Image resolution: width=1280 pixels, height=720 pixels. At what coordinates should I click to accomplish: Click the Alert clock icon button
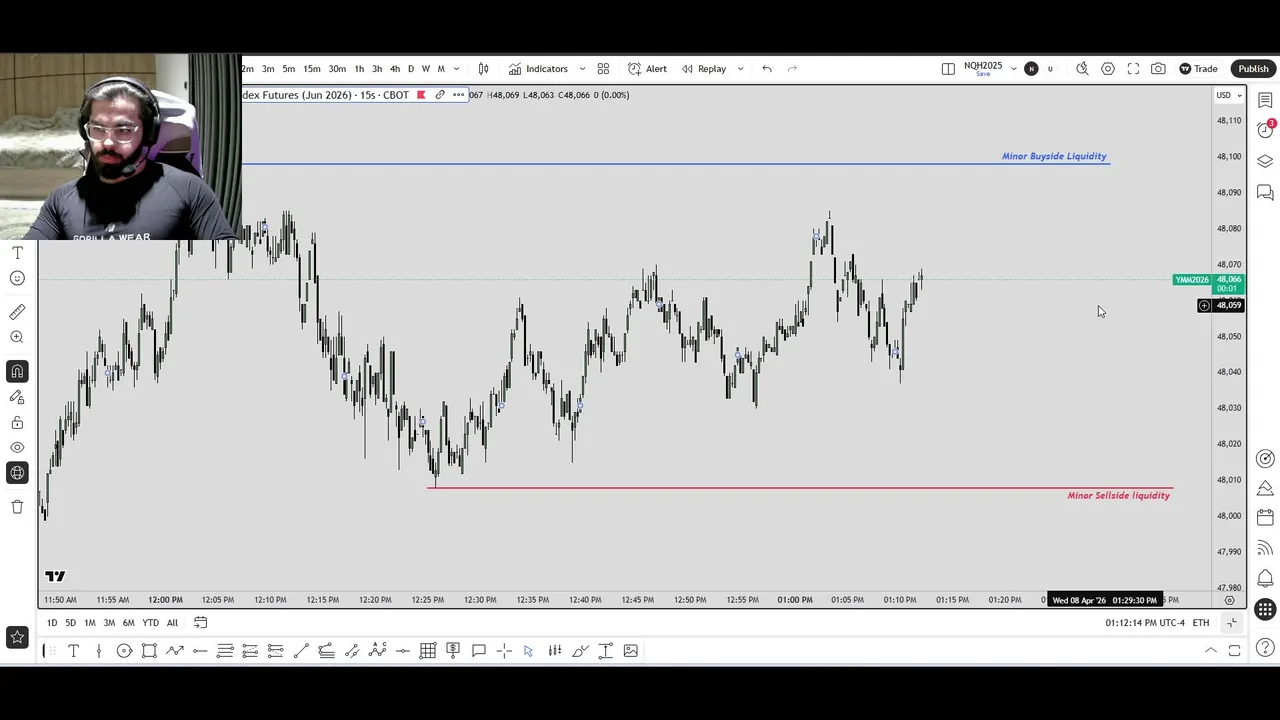(647, 69)
